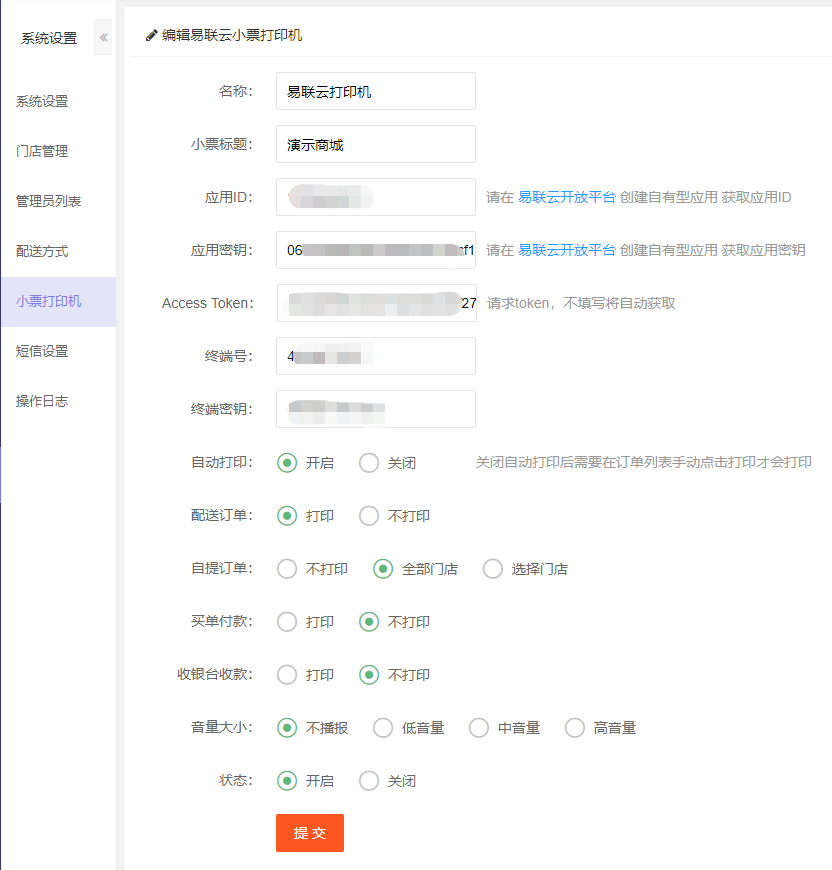This screenshot has height=870, width=832.
Task: Open 操作日志 in sidebar
Action: pyautogui.click(x=42, y=401)
